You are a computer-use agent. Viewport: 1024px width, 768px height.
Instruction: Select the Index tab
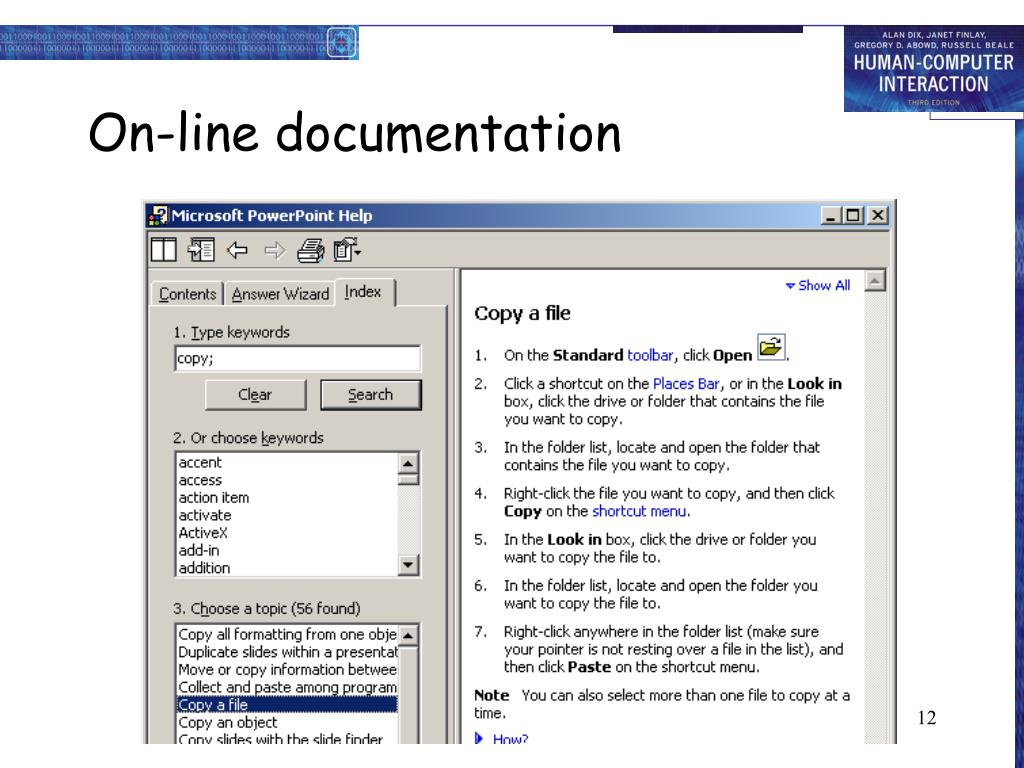tap(363, 291)
